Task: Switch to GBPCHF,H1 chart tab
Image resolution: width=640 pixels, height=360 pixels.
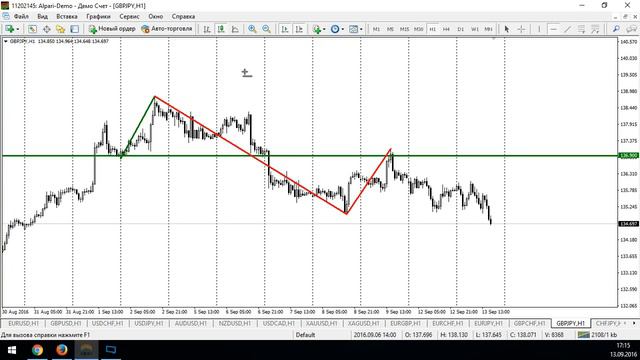Action: pyautogui.click(x=529, y=323)
